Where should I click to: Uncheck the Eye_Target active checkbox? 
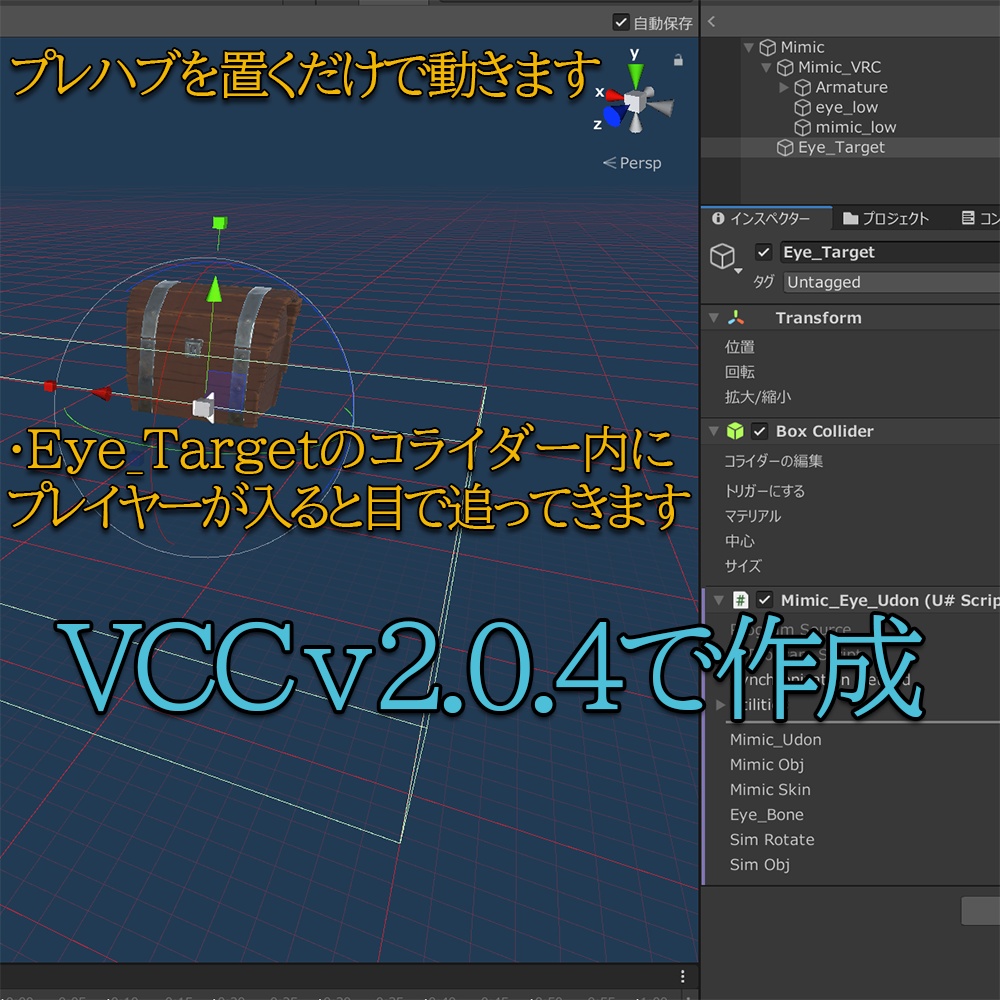coord(764,252)
